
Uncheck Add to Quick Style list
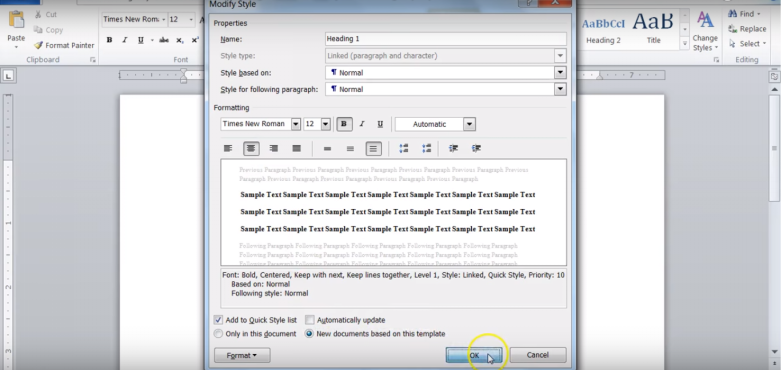point(218,320)
